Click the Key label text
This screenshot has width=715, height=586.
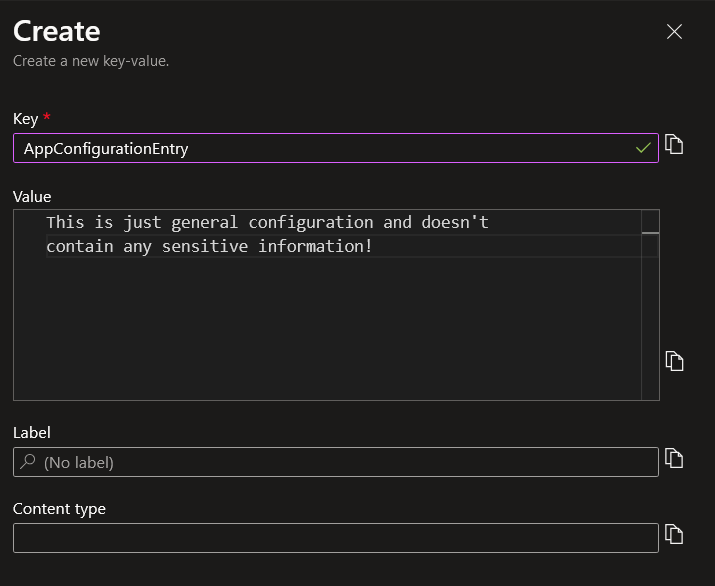(26, 119)
